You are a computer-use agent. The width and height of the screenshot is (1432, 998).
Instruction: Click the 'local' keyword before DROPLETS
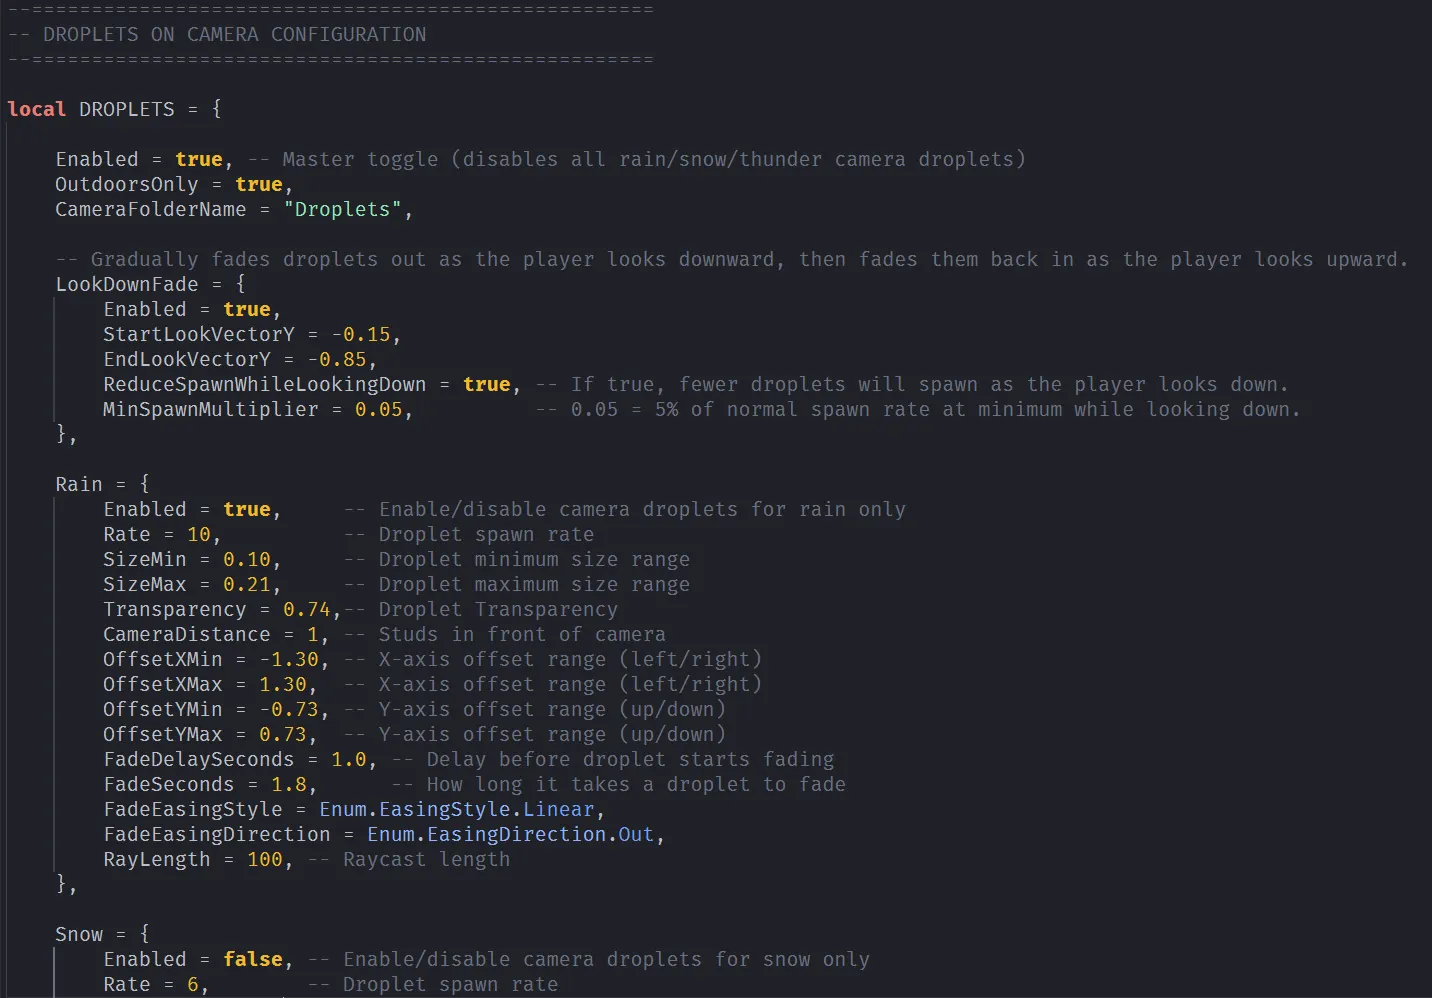point(36,109)
